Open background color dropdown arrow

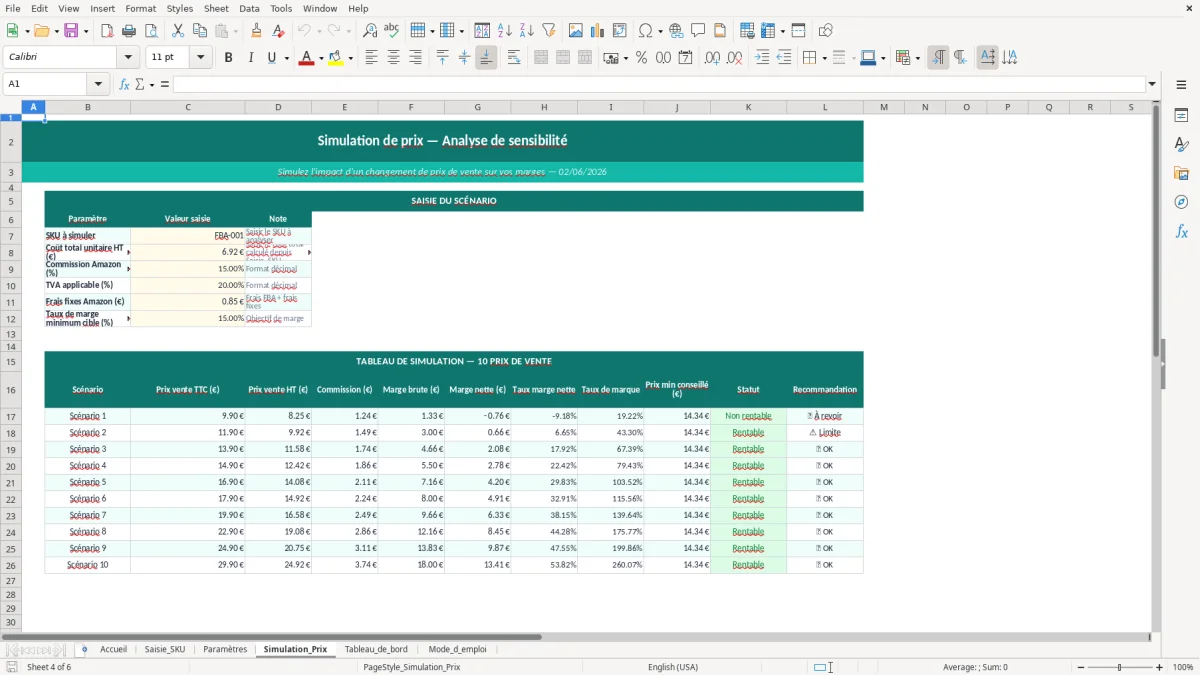click(x=350, y=58)
